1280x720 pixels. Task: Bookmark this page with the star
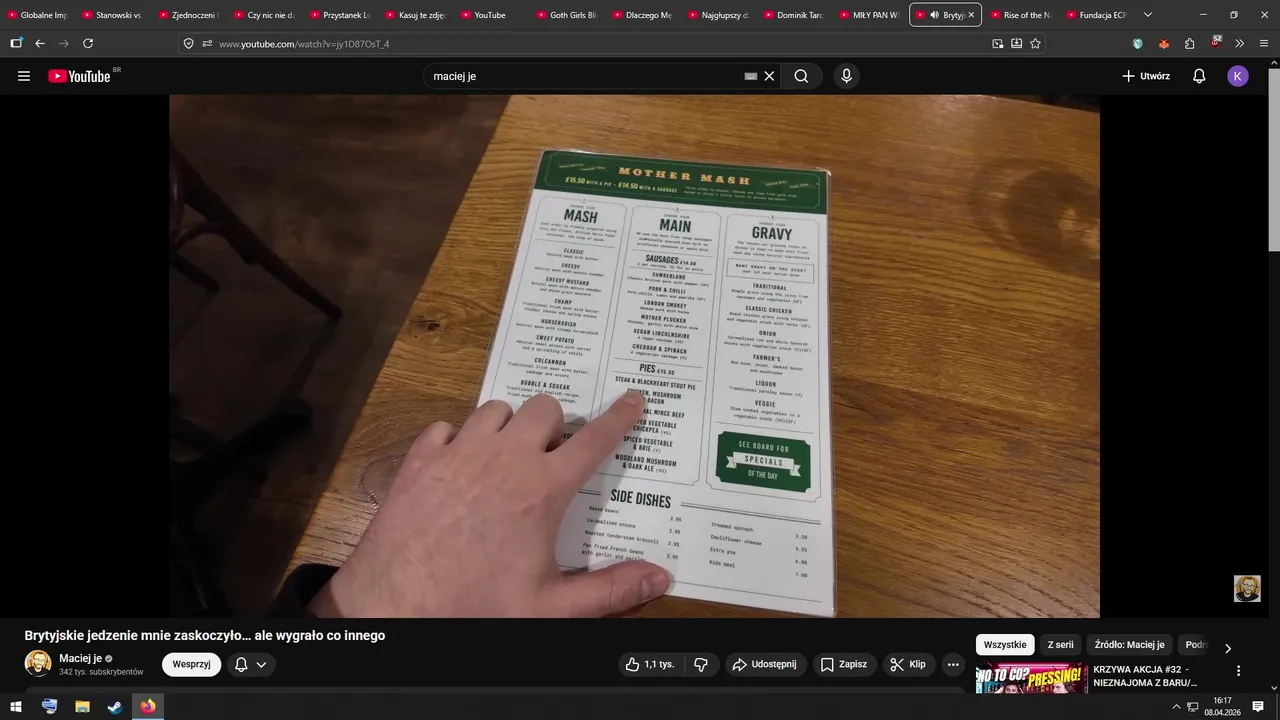point(1035,43)
